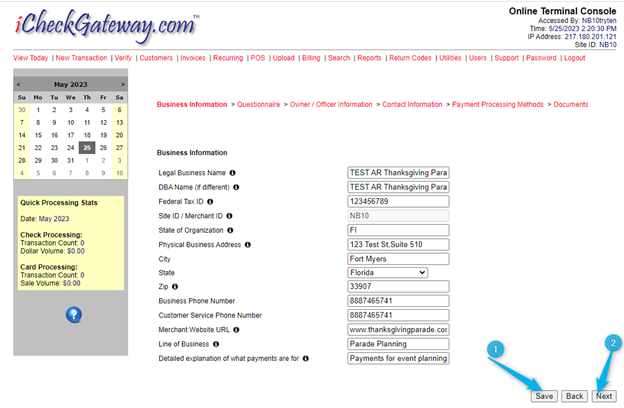Viewport: 624px width, 408px height.
Task: Click info icon beside Merchant Website URL
Action: (236, 329)
